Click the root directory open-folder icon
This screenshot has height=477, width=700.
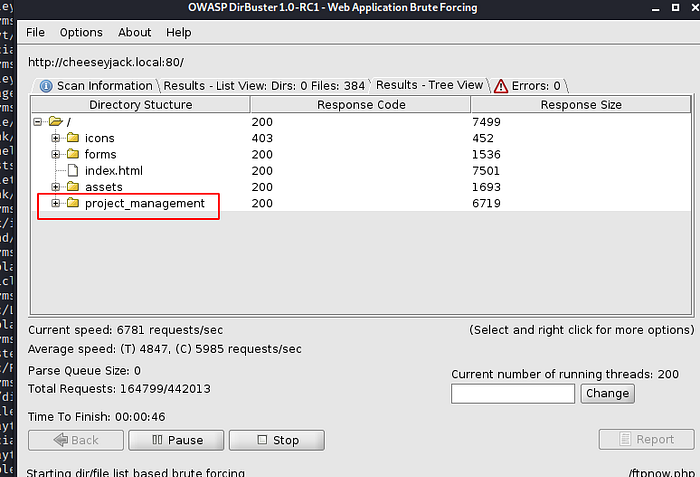(x=55, y=122)
